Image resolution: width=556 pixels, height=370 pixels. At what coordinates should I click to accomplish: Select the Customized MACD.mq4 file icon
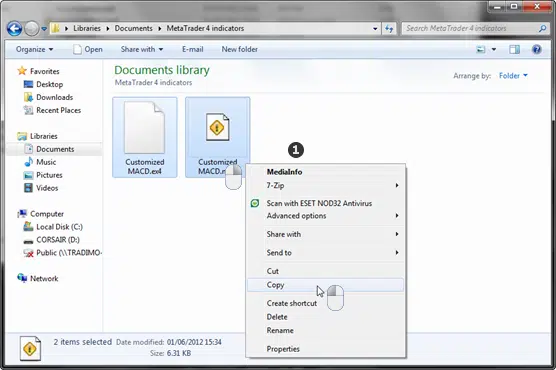pyautogui.click(x=217, y=127)
